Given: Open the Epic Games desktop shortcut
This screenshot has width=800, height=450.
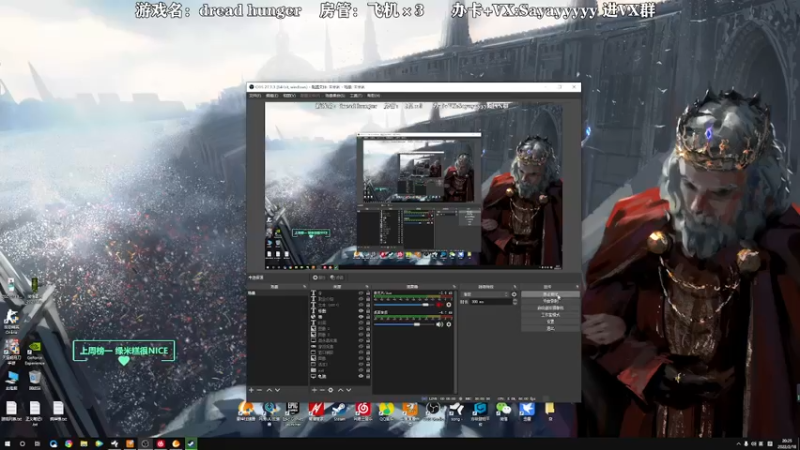Looking at the screenshot, I should coord(292,412).
